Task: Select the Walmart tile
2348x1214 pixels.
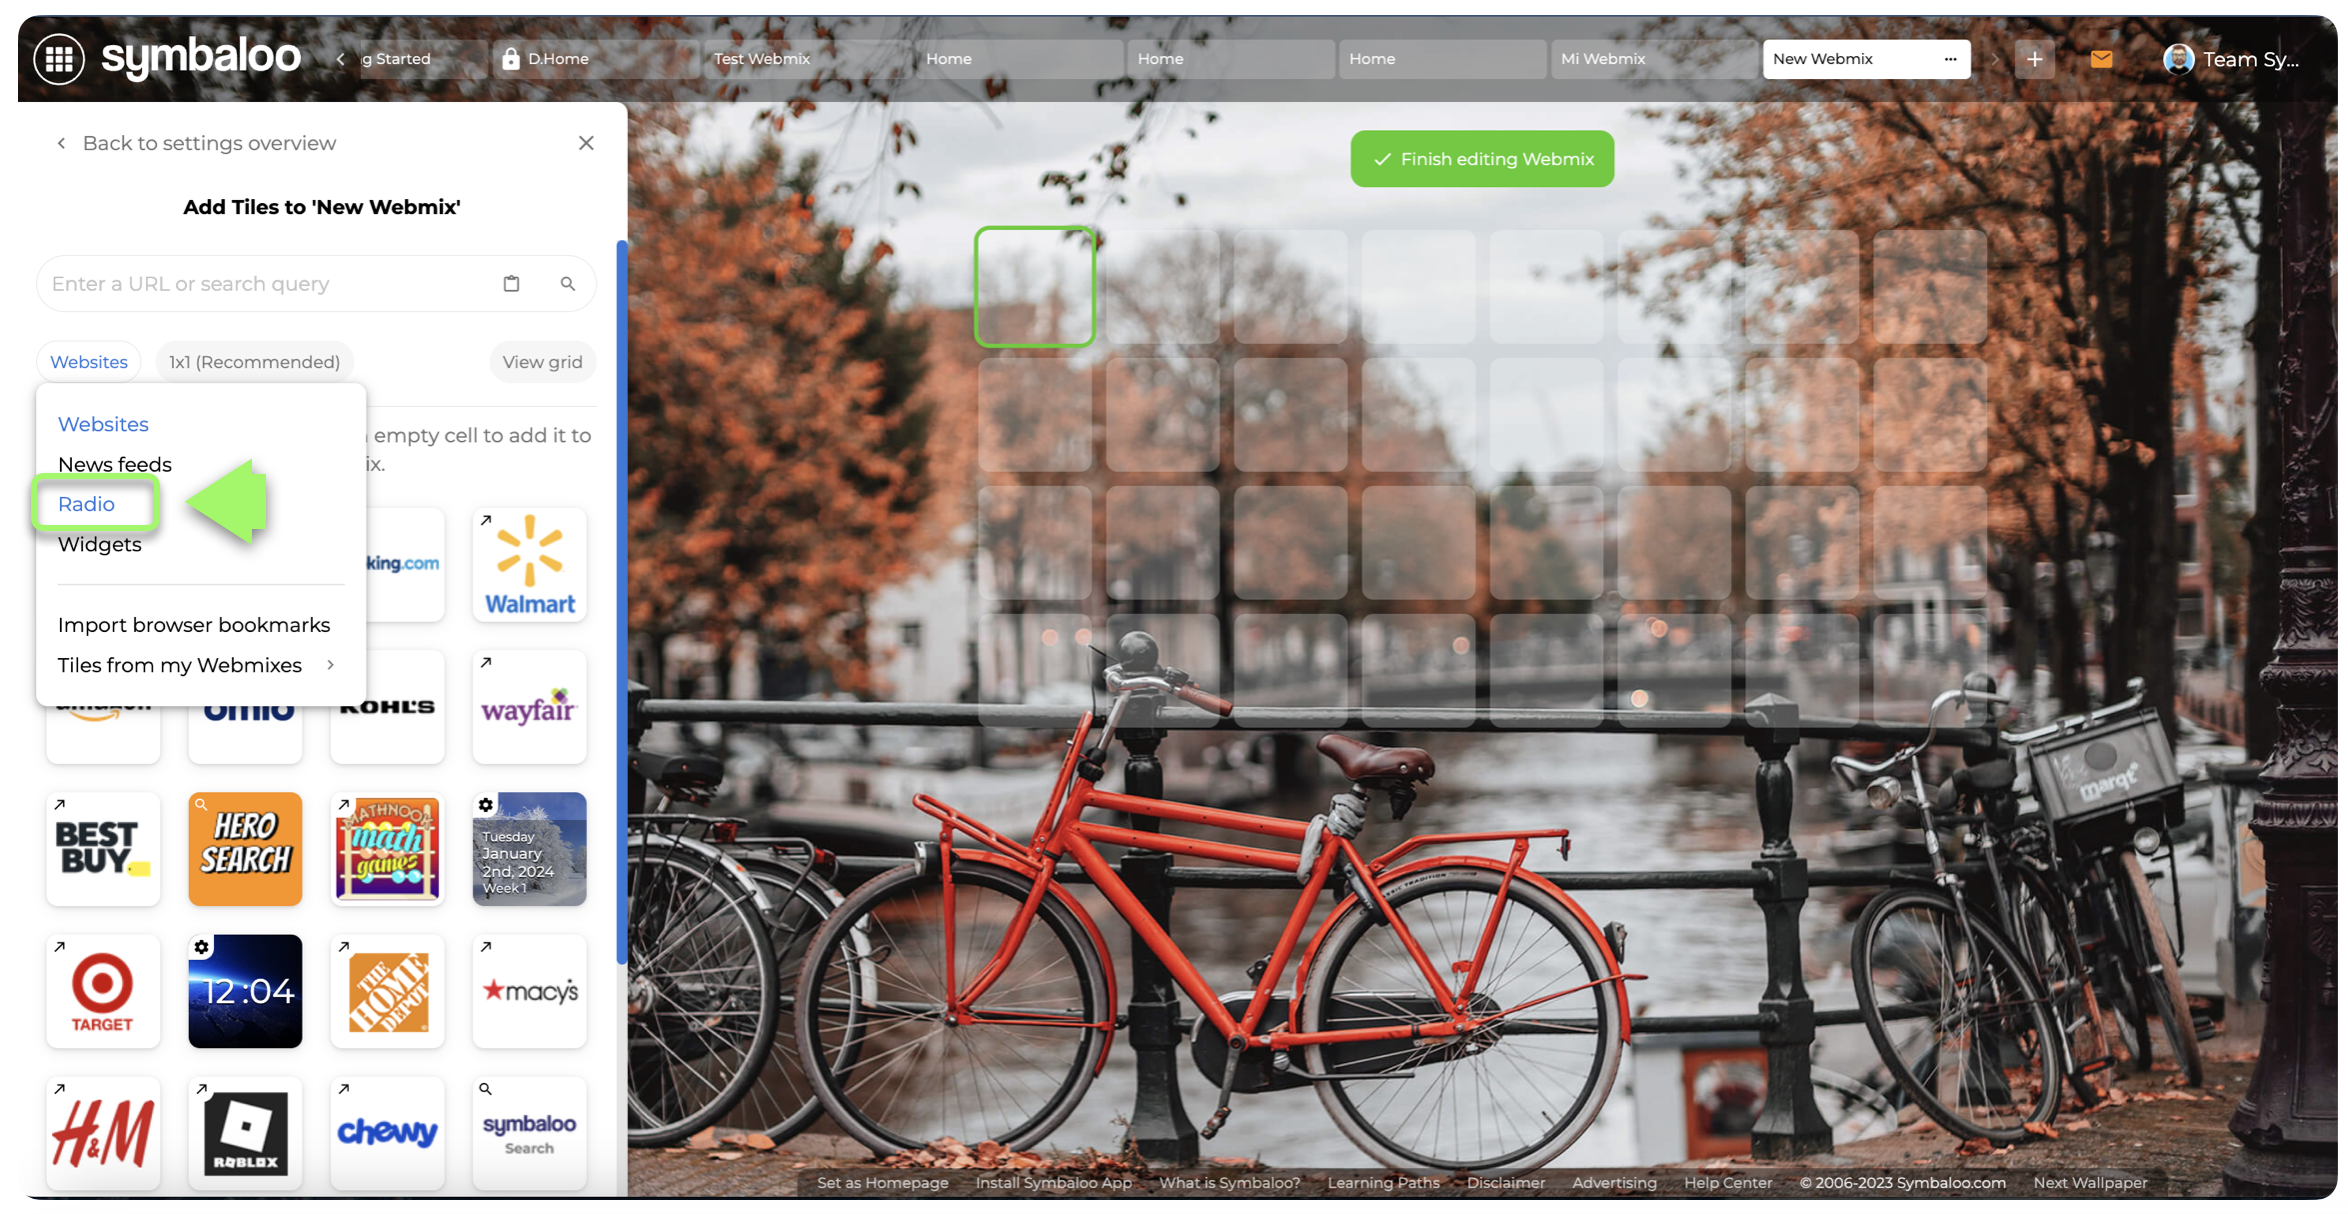Action: pos(529,565)
